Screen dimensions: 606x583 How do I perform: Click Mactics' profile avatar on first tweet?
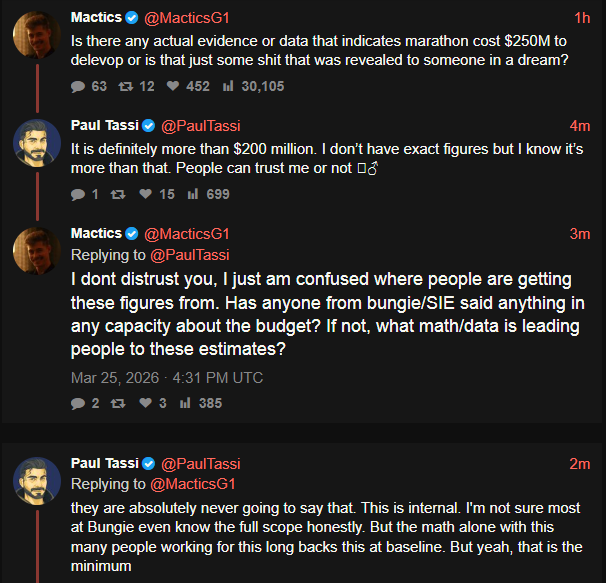36,36
